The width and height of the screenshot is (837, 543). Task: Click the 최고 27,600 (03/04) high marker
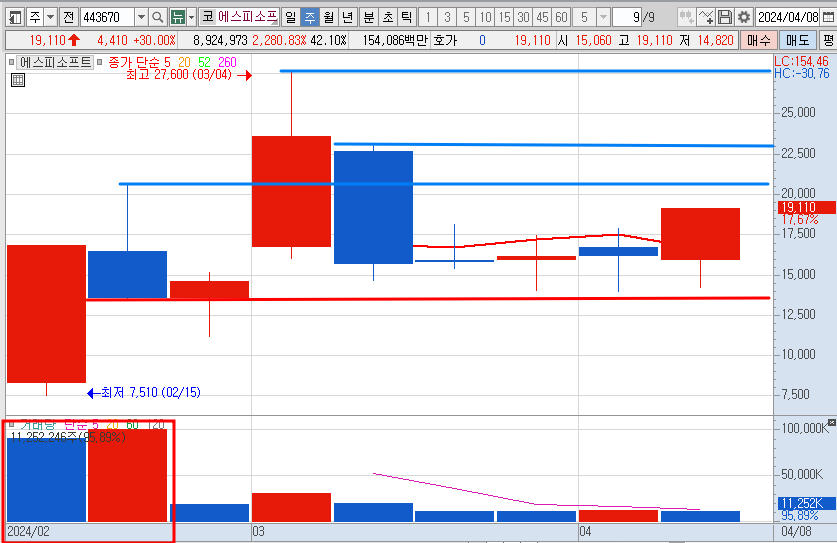click(x=189, y=75)
